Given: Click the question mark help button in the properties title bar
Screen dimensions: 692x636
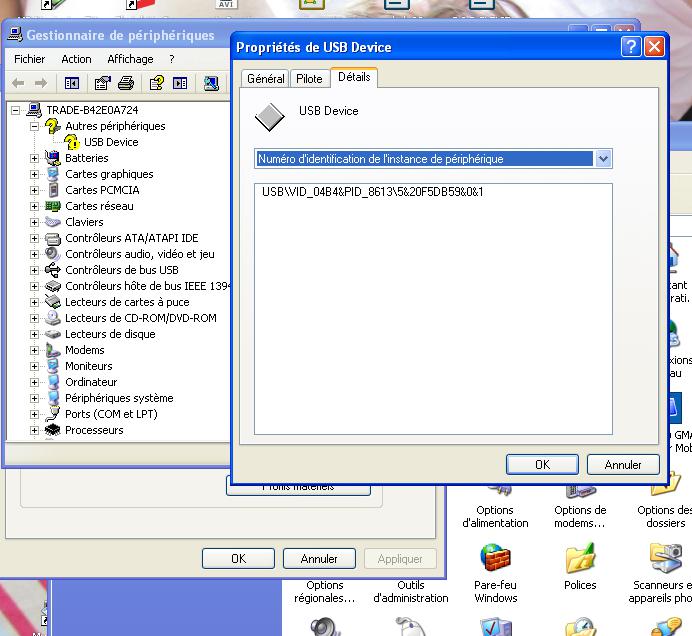Looking at the screenshot, I should point(631,46).
